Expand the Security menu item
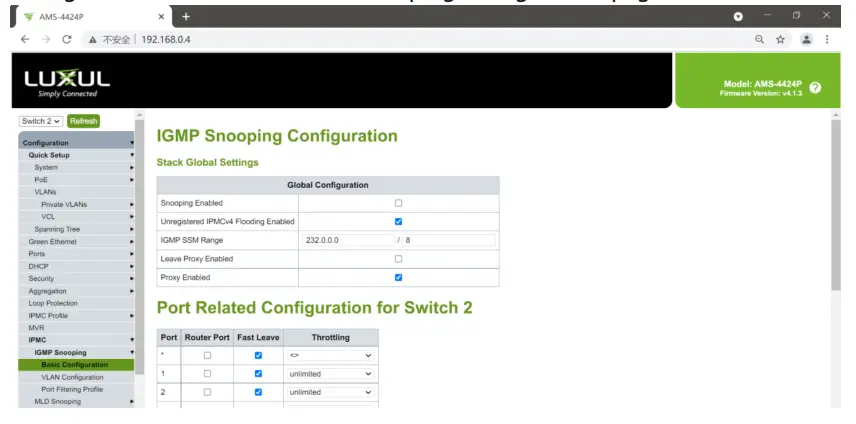This screenshot has height=424, width=856. coord(76,279)
